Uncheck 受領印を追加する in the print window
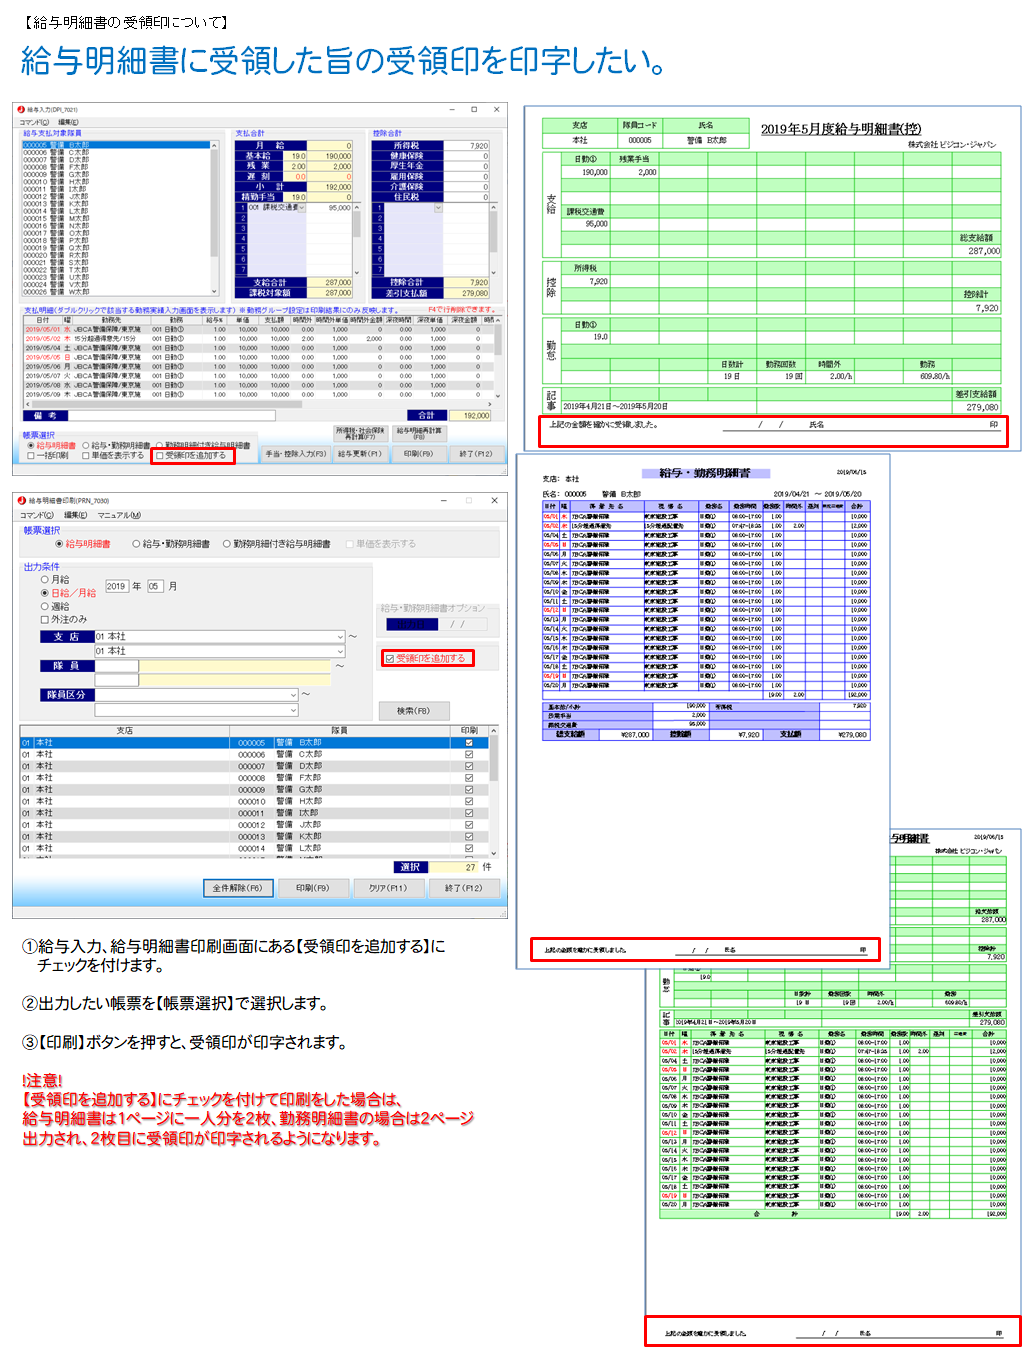1023x1348 pixels. click(x=390, y=659)
